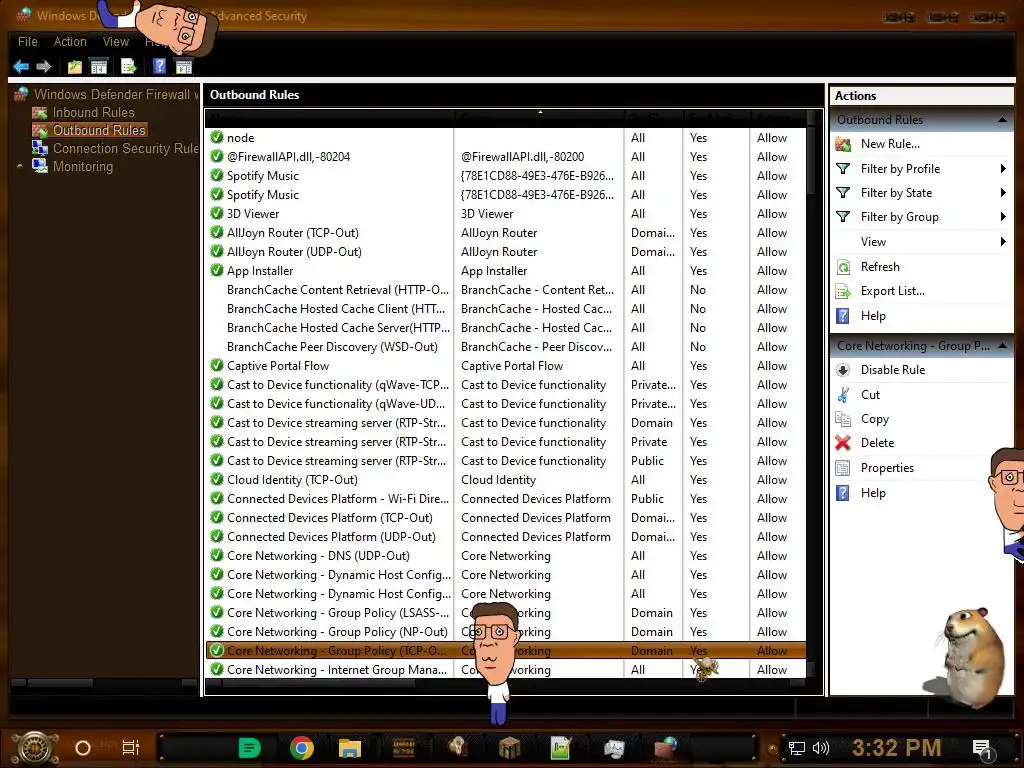
Task: Click Properties action link
Action: (x=887, y=468)
